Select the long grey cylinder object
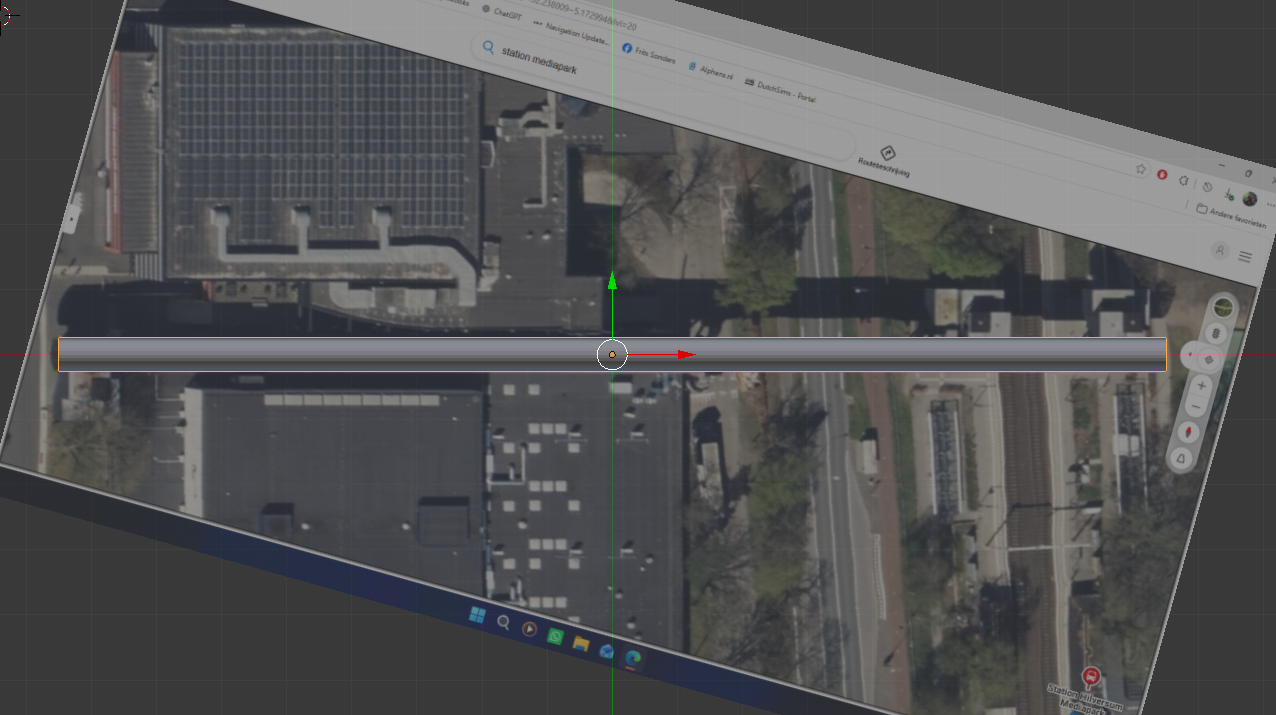The image size is (1276, 715). [x=612, y=354]
